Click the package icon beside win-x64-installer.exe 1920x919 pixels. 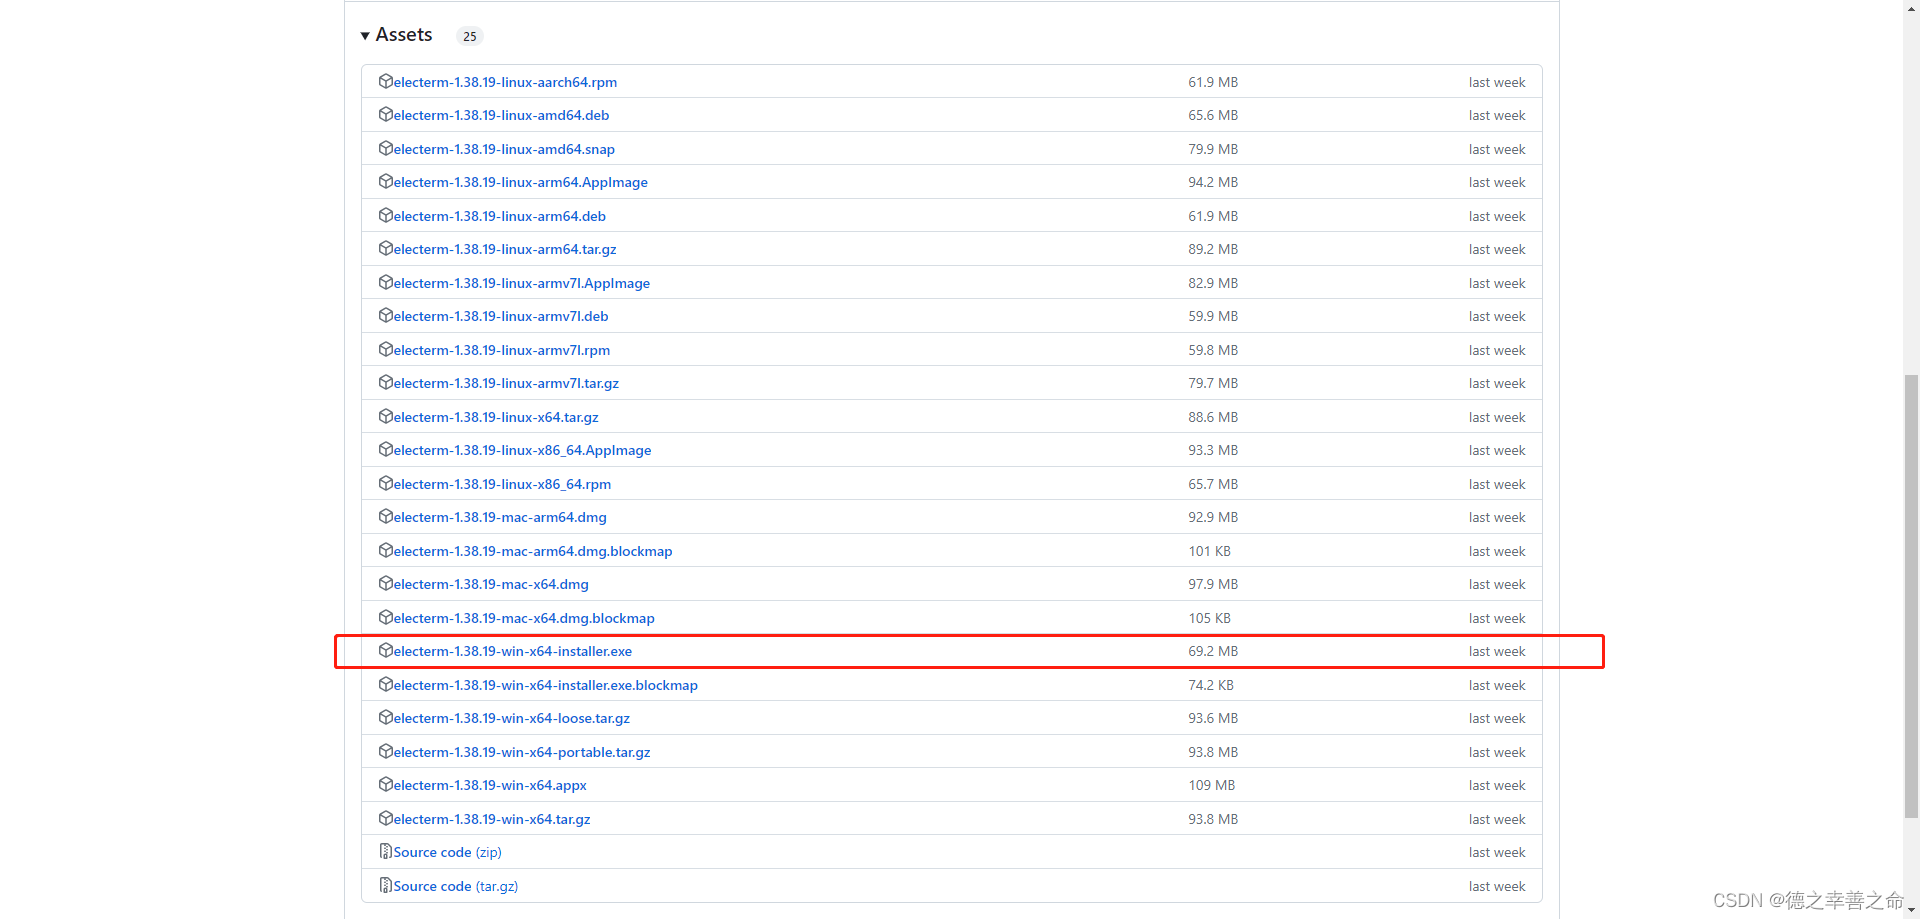[x=385, y=650]
